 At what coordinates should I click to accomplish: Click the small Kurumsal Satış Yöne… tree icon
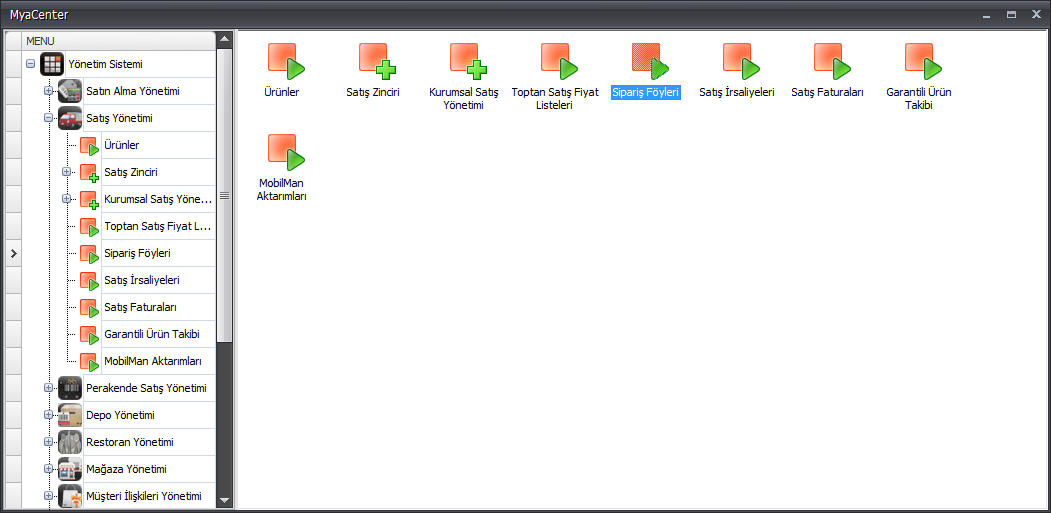[x=89, y=200]
